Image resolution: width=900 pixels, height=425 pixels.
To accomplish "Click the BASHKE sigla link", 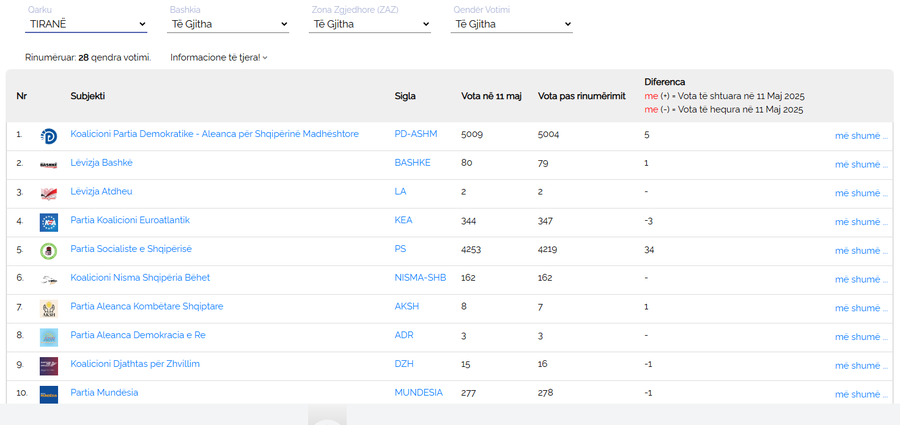I will point(413,163).
